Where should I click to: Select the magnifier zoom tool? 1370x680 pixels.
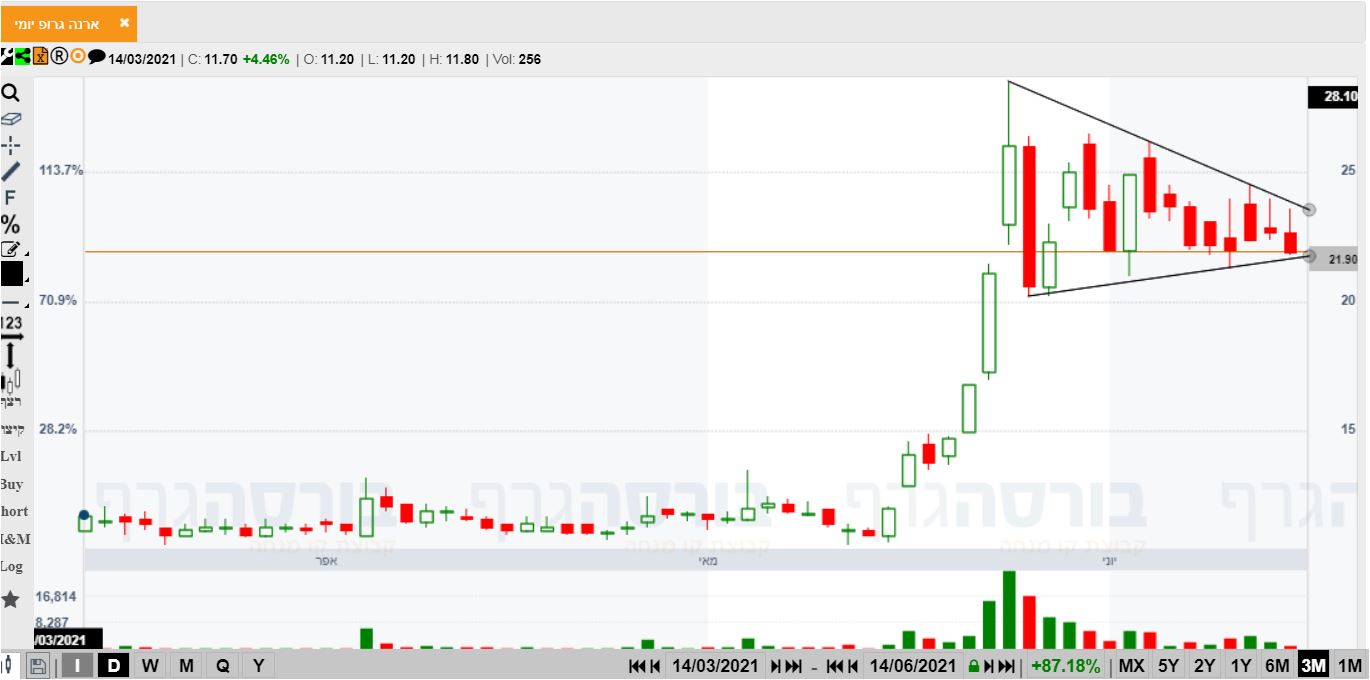11,93
